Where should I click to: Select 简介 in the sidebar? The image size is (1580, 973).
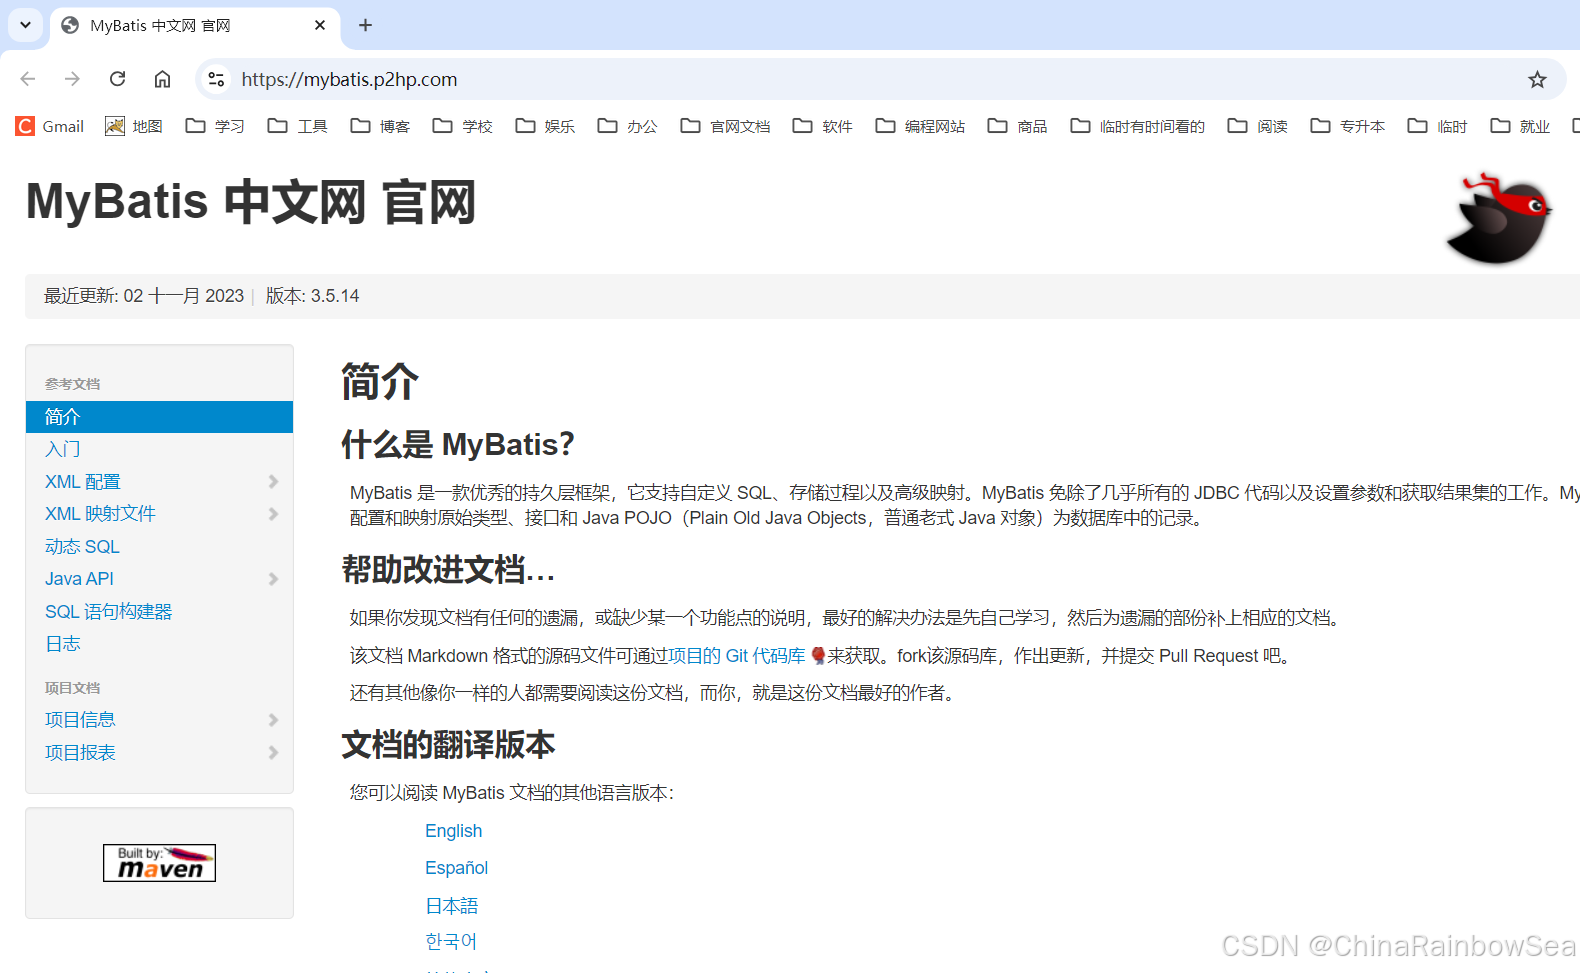point(159,417)
